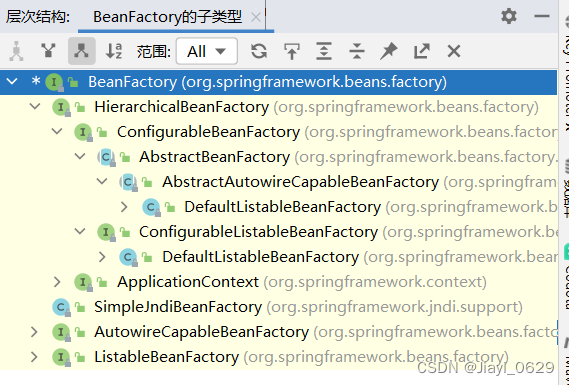
Task: Click the package text (org.springframework.jndi.support)
Action: coord(394,307)
